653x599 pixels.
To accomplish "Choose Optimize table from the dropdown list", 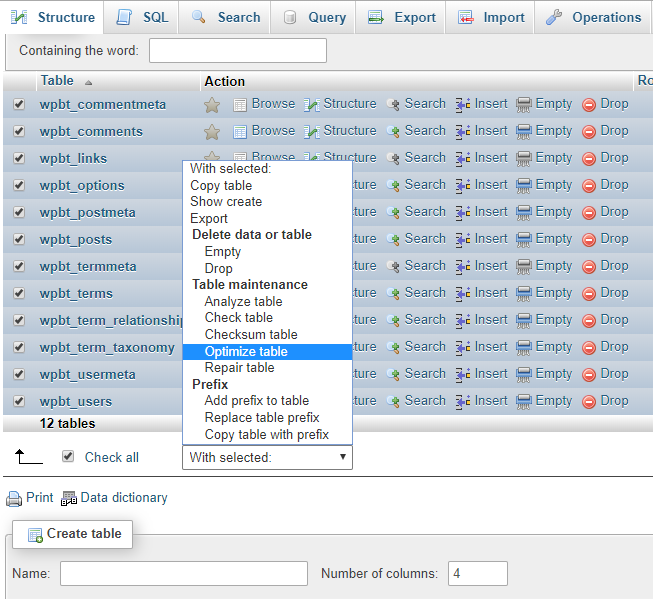I will pos(246,351).
